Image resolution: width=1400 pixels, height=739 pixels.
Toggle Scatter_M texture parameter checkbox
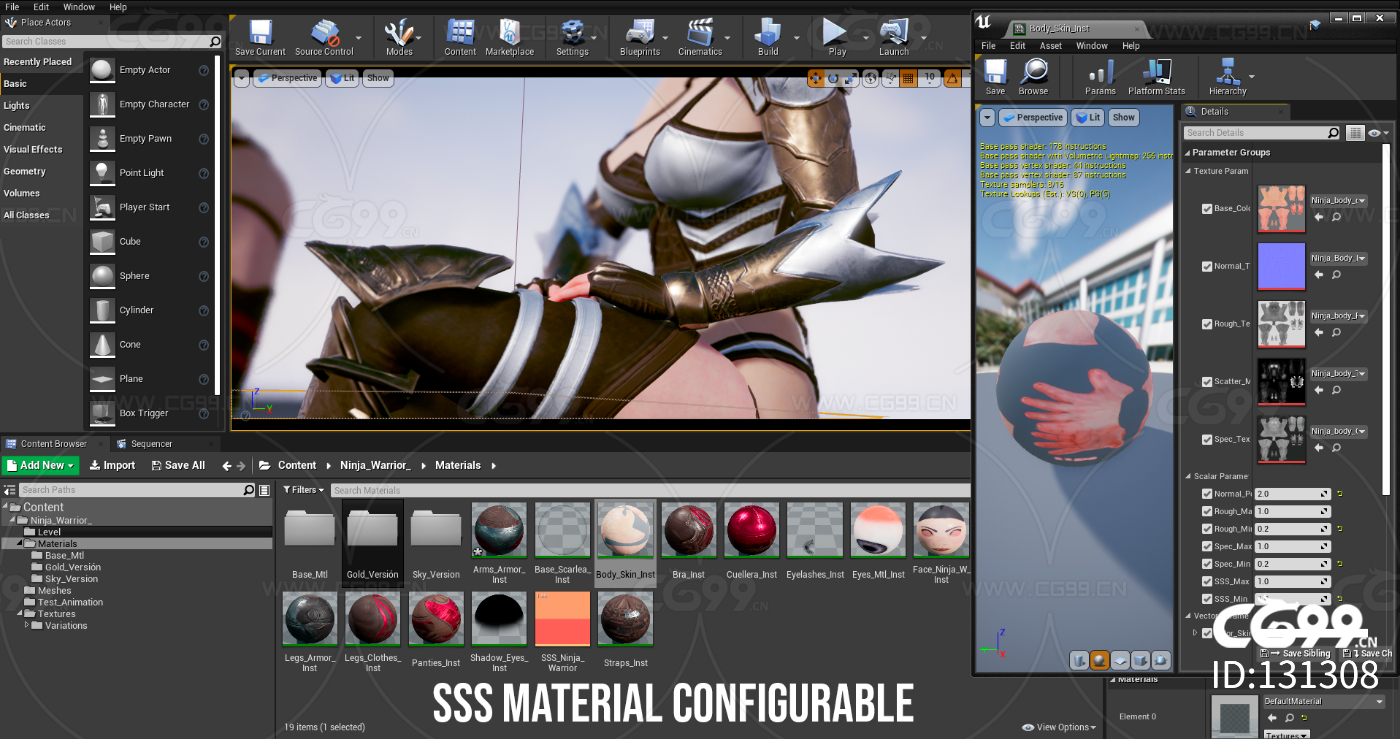(x=1207, y=381)
